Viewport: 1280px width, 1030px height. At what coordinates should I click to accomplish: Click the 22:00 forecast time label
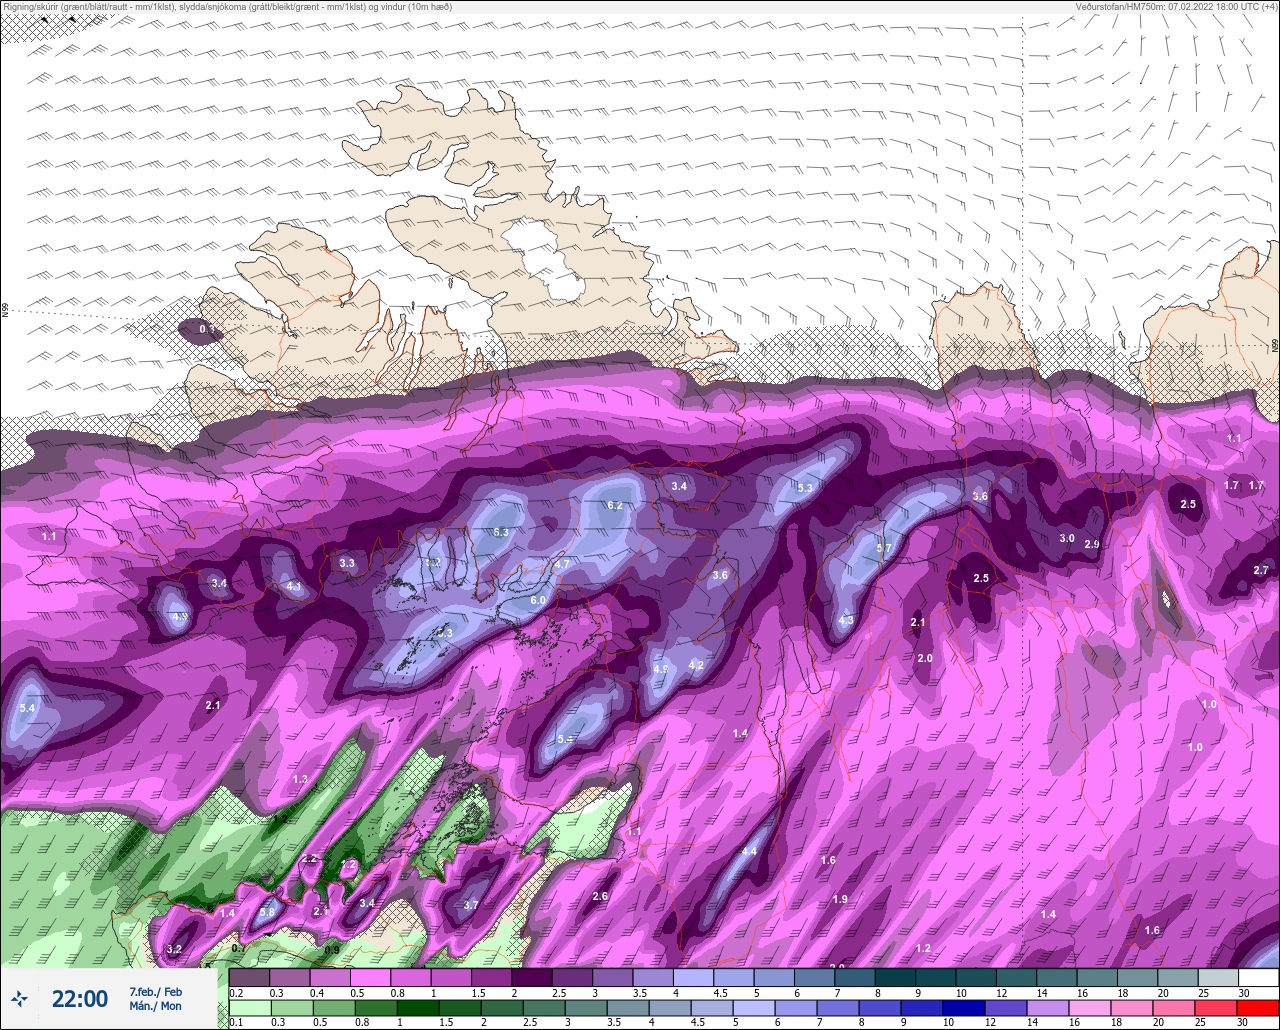coord(80,999)
